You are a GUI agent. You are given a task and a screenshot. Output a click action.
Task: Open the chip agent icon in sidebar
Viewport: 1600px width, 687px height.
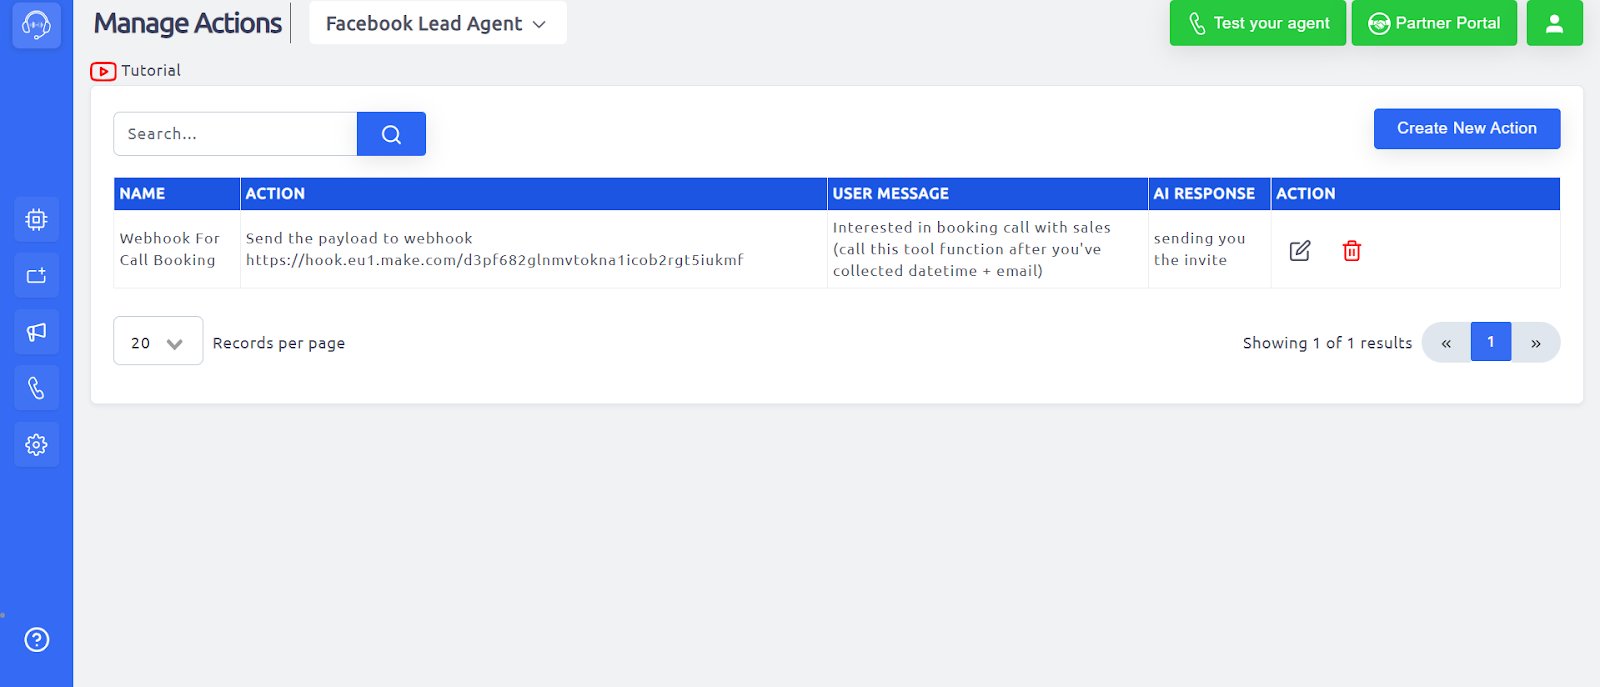(36, 220)
